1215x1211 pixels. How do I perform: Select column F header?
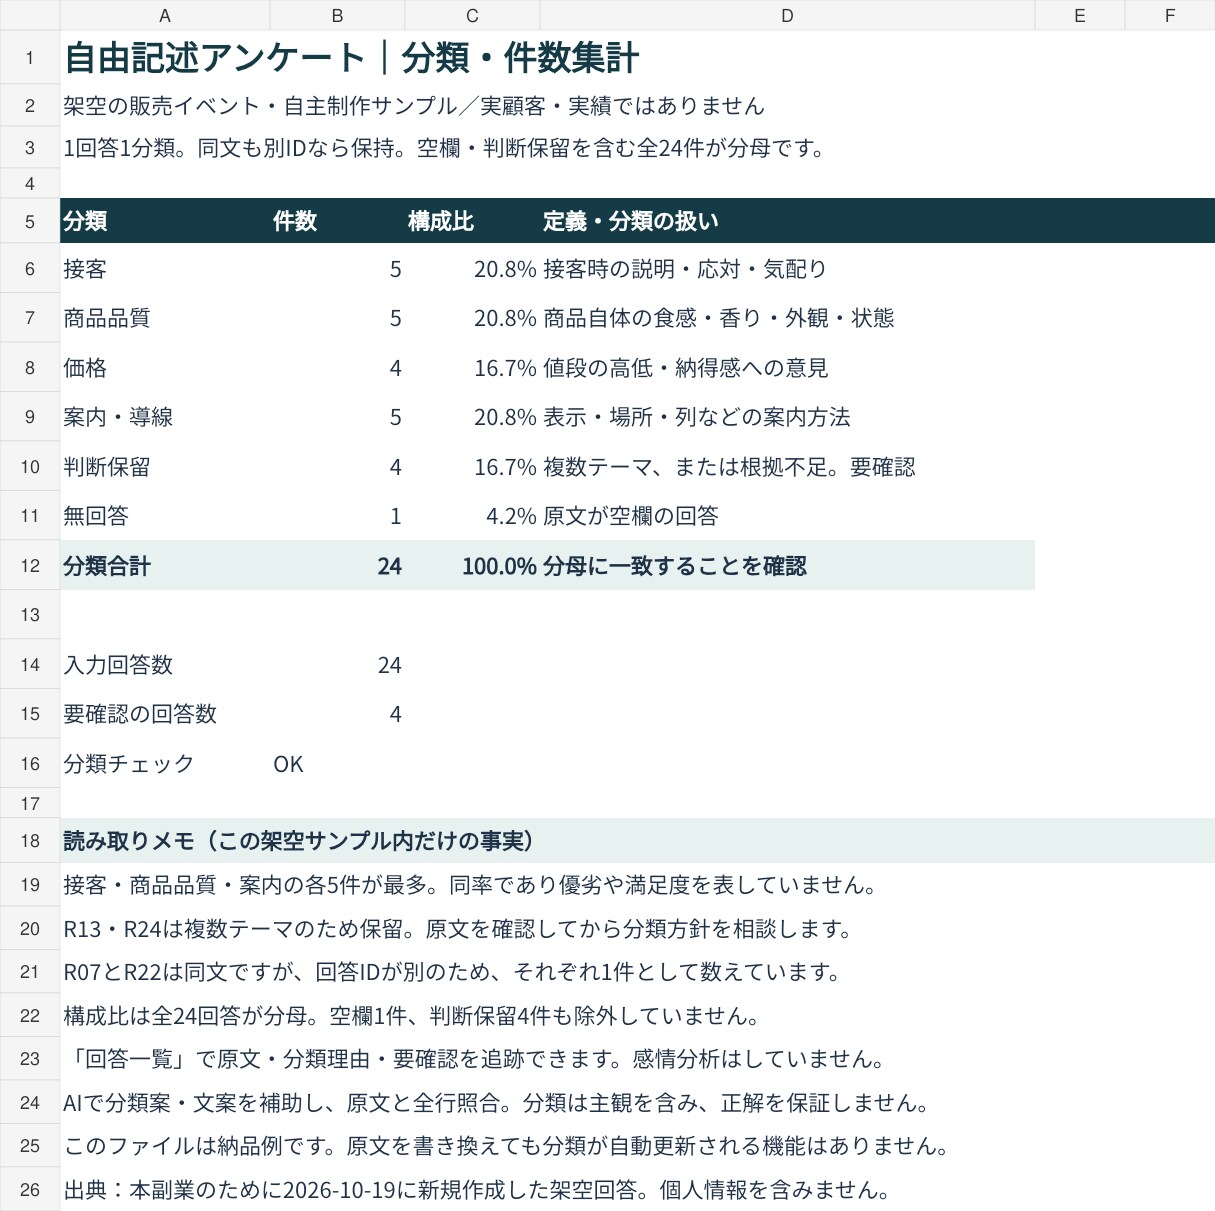1170,15
